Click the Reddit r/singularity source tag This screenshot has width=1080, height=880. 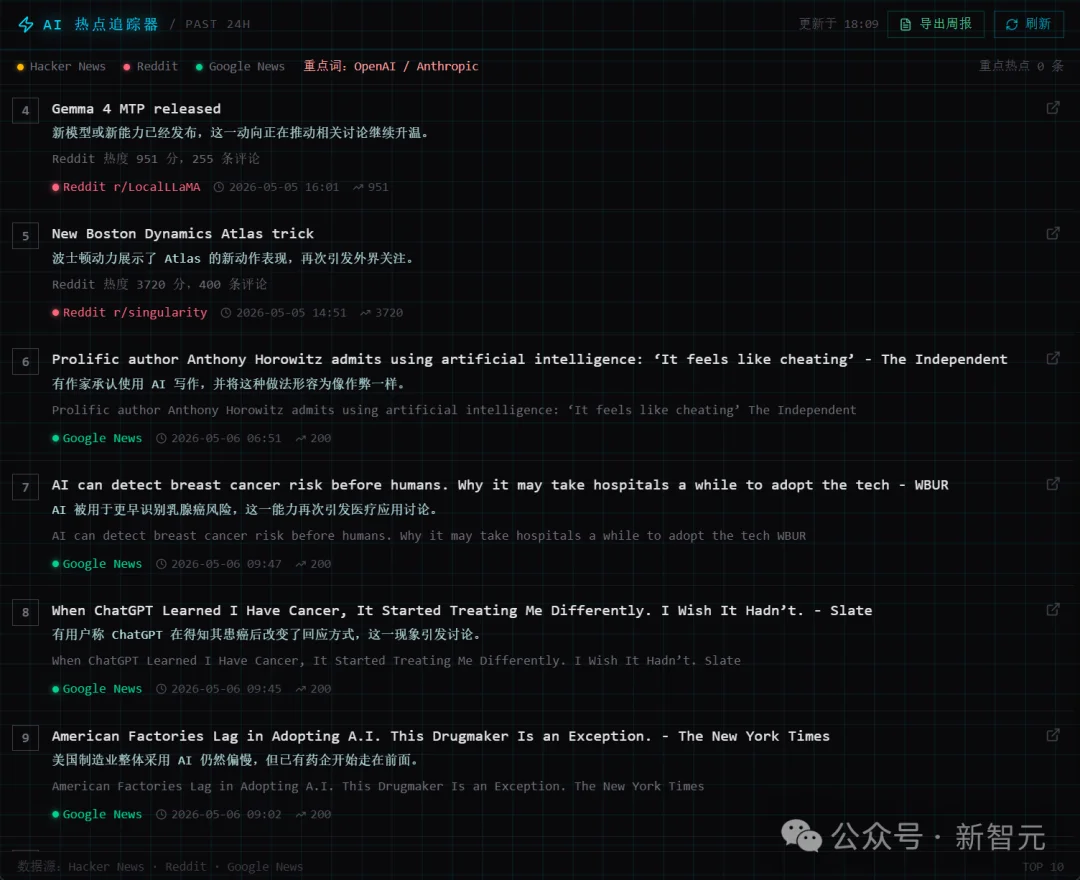click(x=129, y=313)
